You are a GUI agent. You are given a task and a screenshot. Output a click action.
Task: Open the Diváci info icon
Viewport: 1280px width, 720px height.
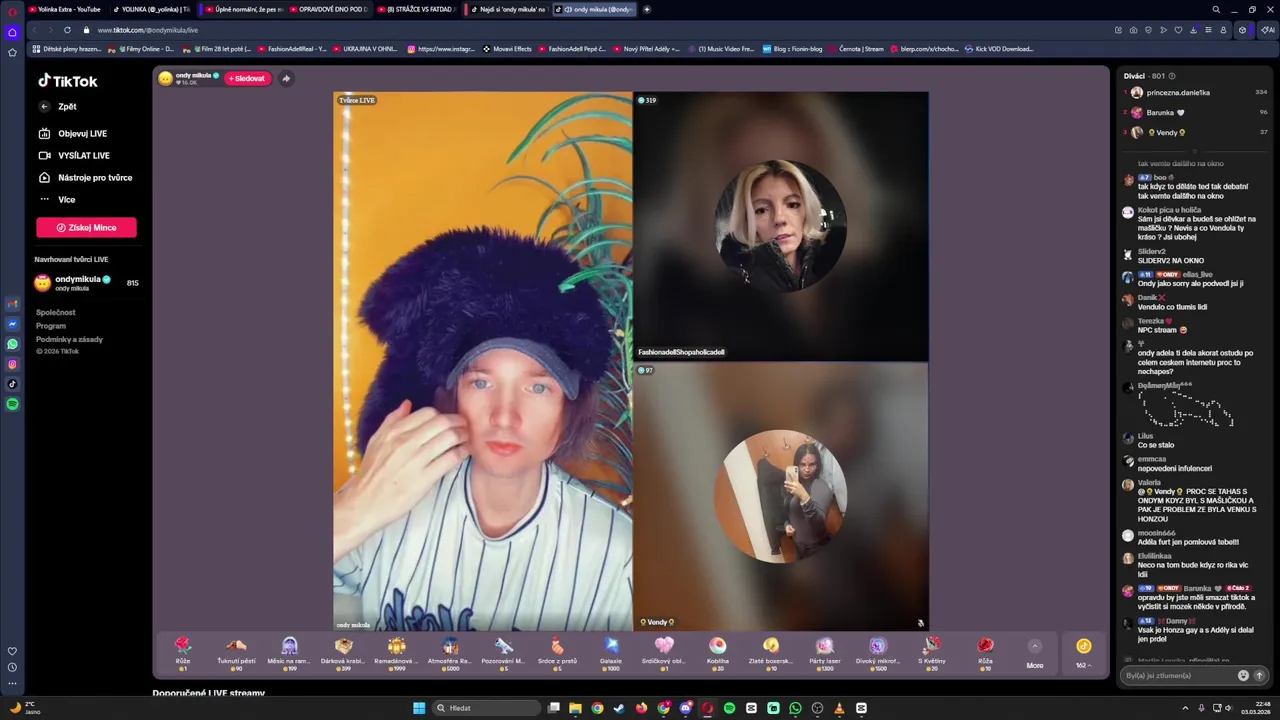pyautogui.click(x=1172, y=76)
